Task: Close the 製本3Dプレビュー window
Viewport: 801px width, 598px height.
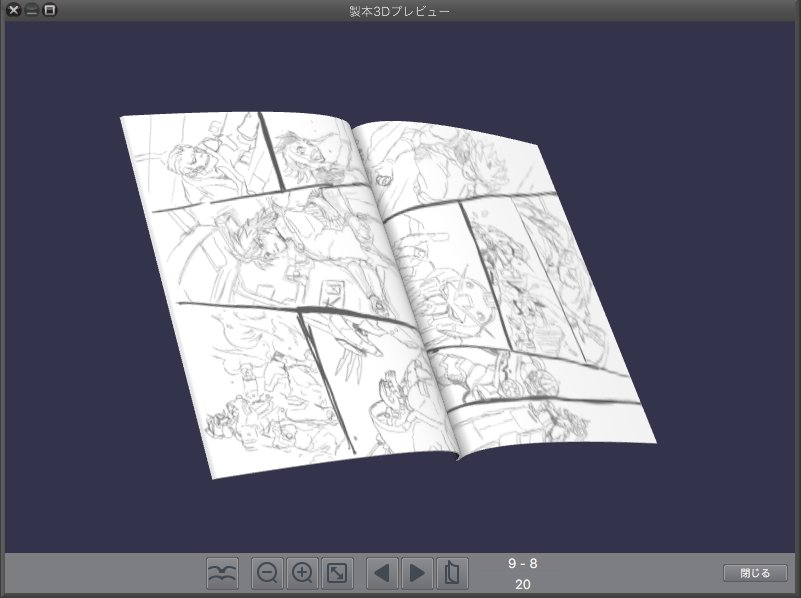Action: 14,10
